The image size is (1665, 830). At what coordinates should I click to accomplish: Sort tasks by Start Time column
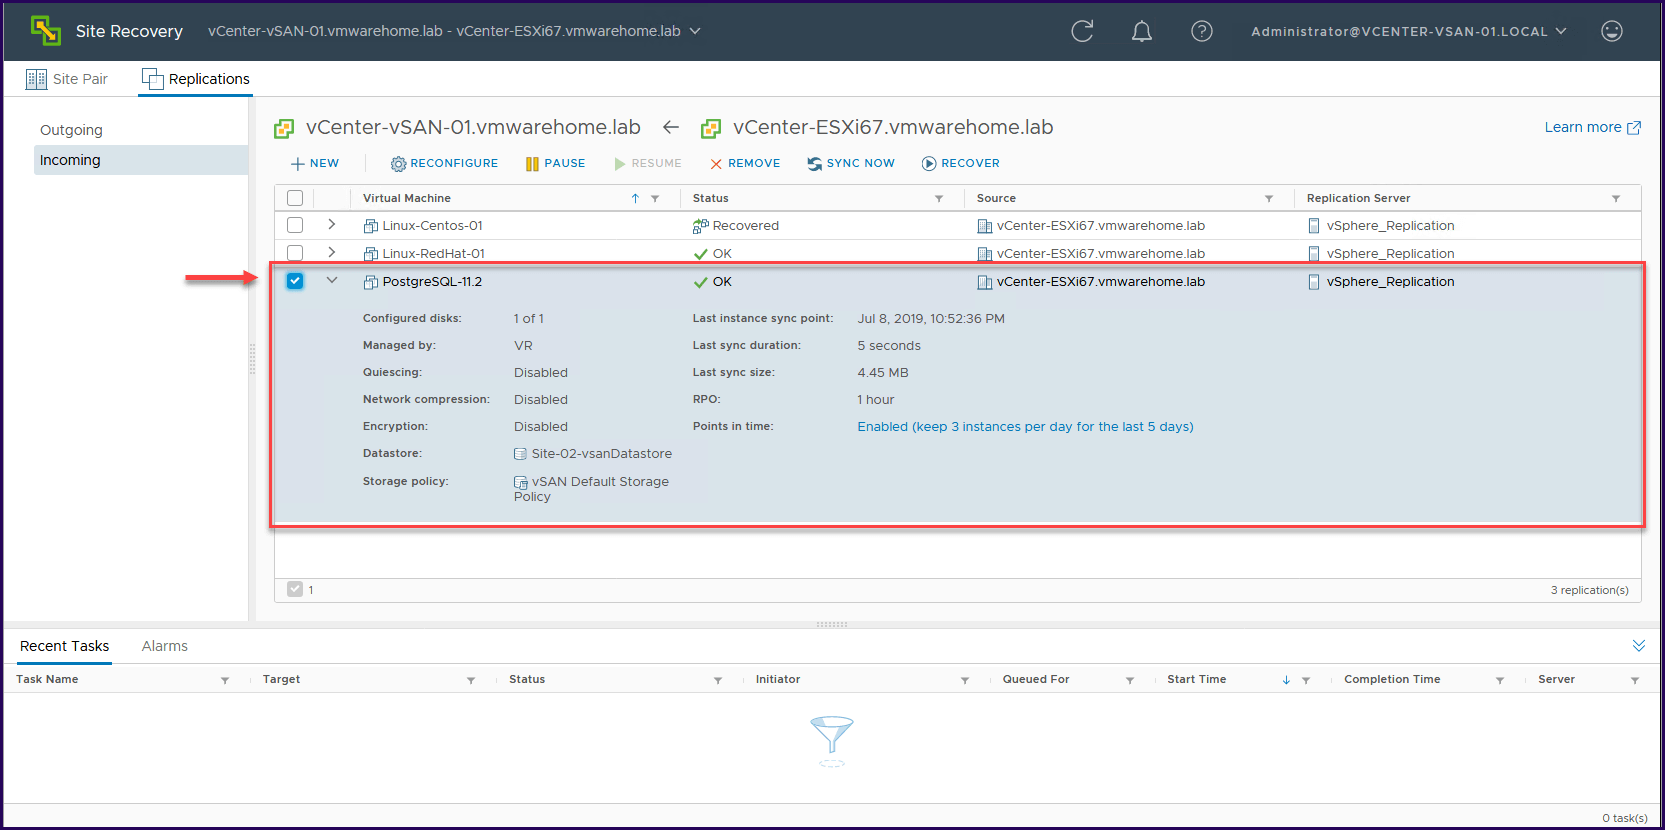1196,679
